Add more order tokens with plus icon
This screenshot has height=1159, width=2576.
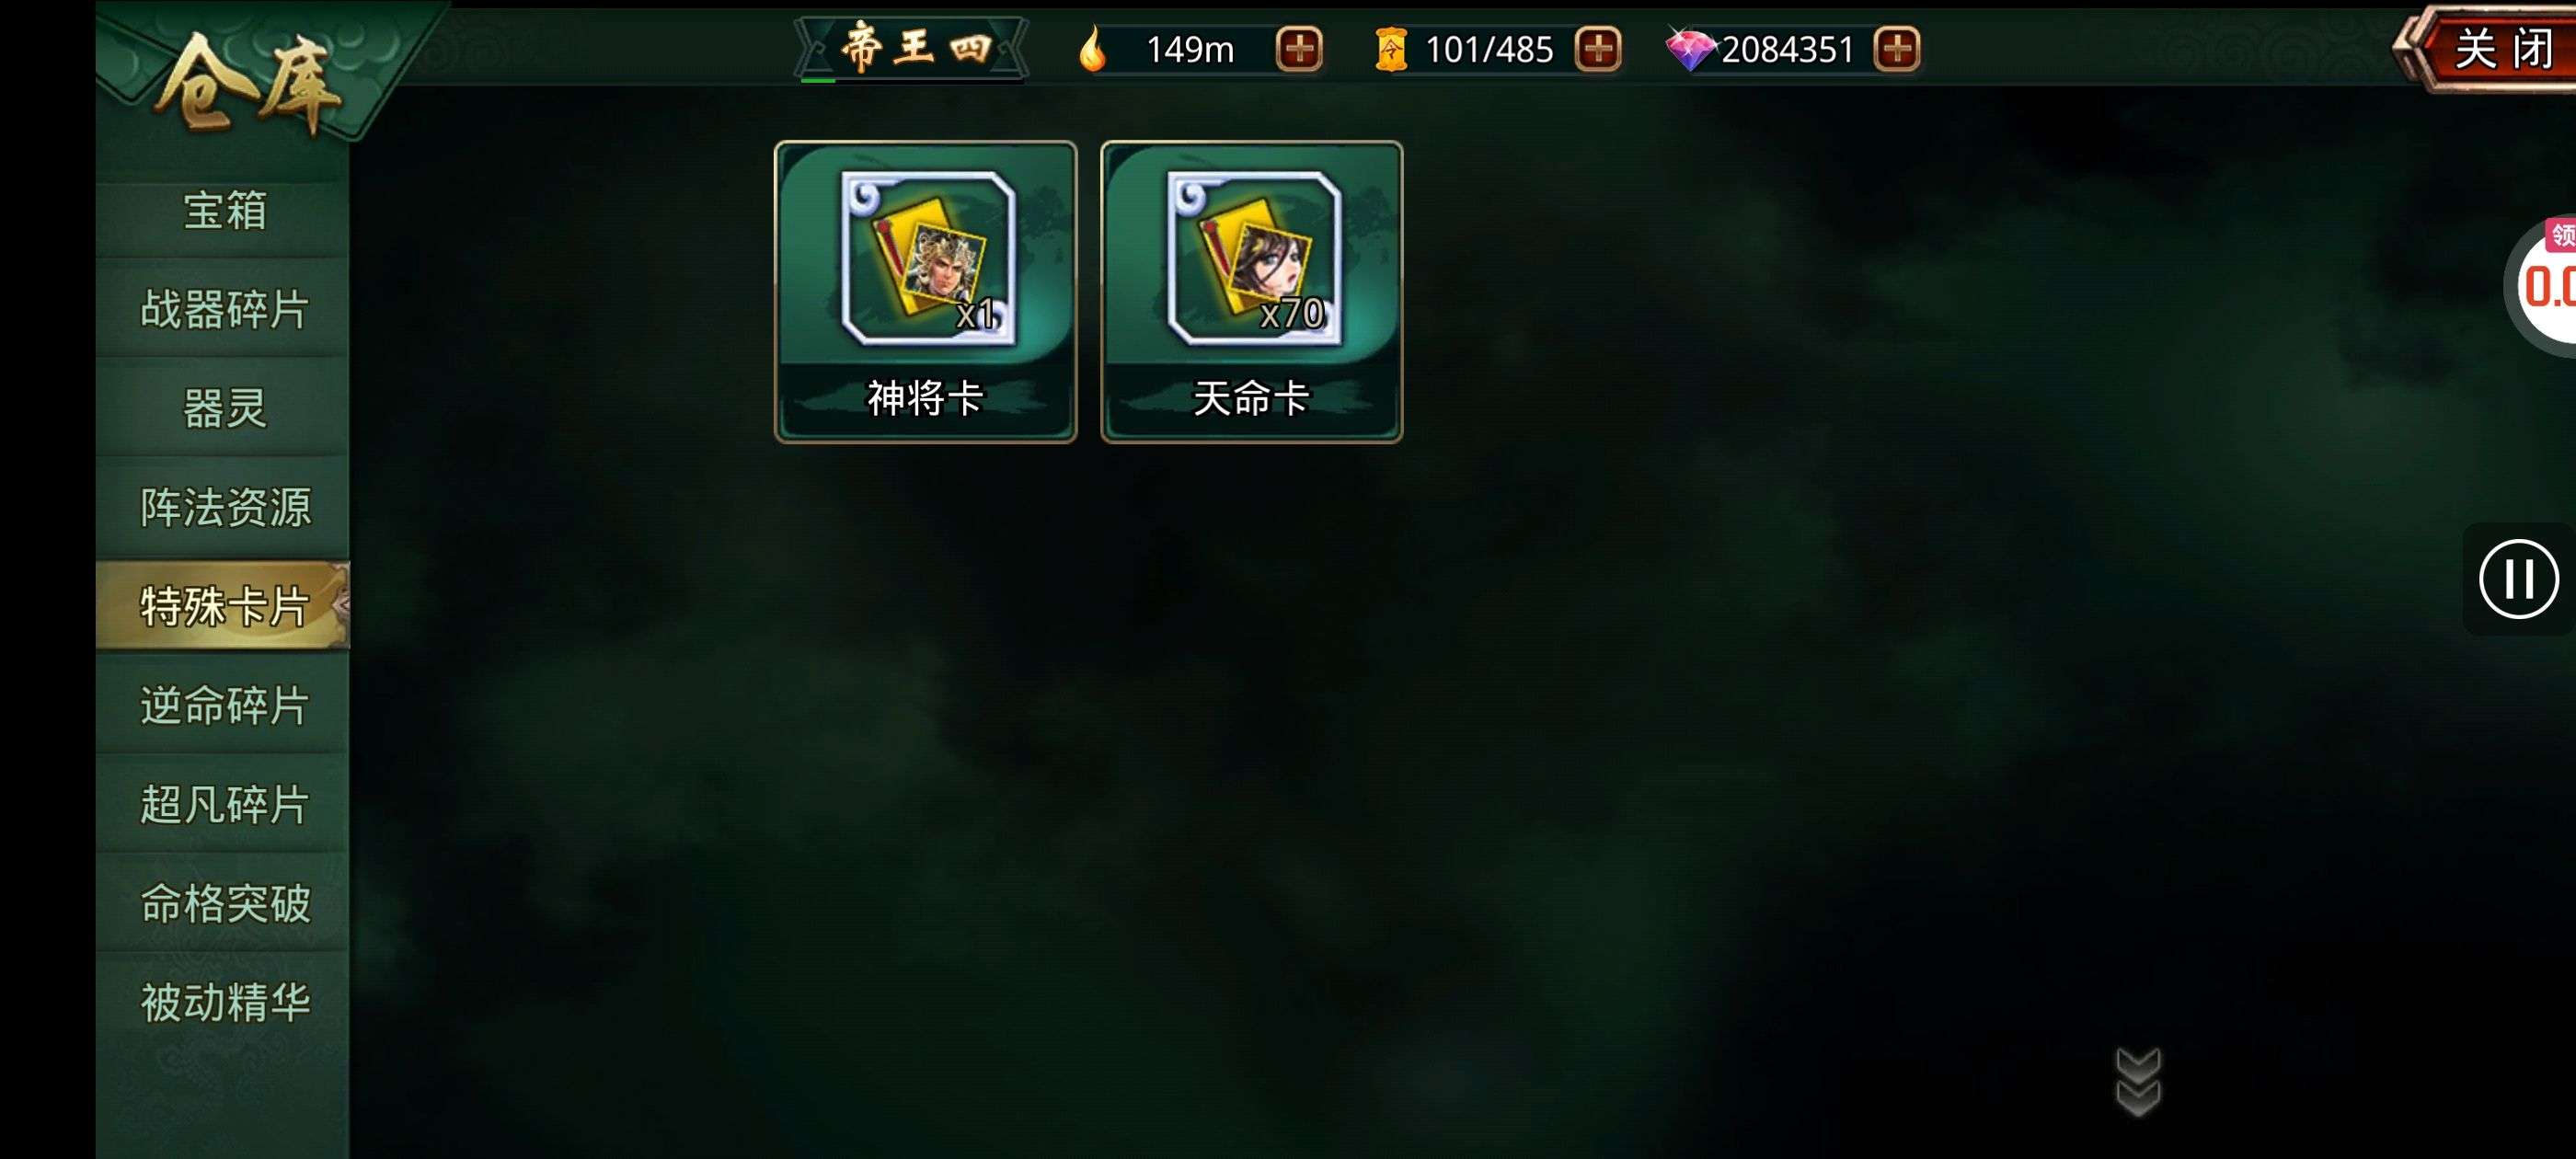coord(1597,49)
